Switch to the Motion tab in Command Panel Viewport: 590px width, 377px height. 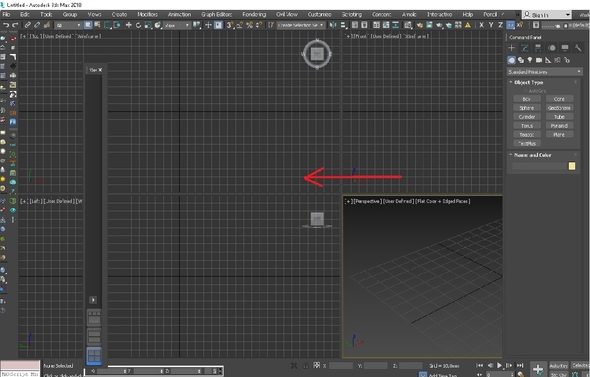coord(552,48)
